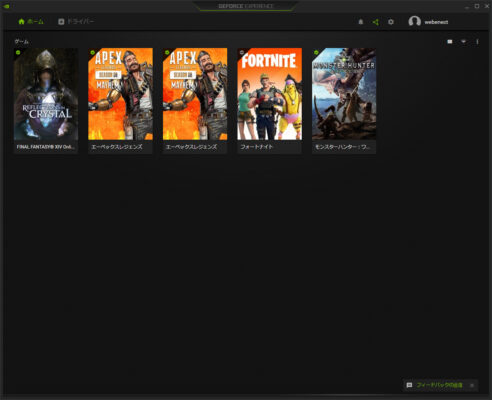Screen dimensions: 492x400
Task: Click the モンスターハンター title label
Action: click(x=342, y=147)
